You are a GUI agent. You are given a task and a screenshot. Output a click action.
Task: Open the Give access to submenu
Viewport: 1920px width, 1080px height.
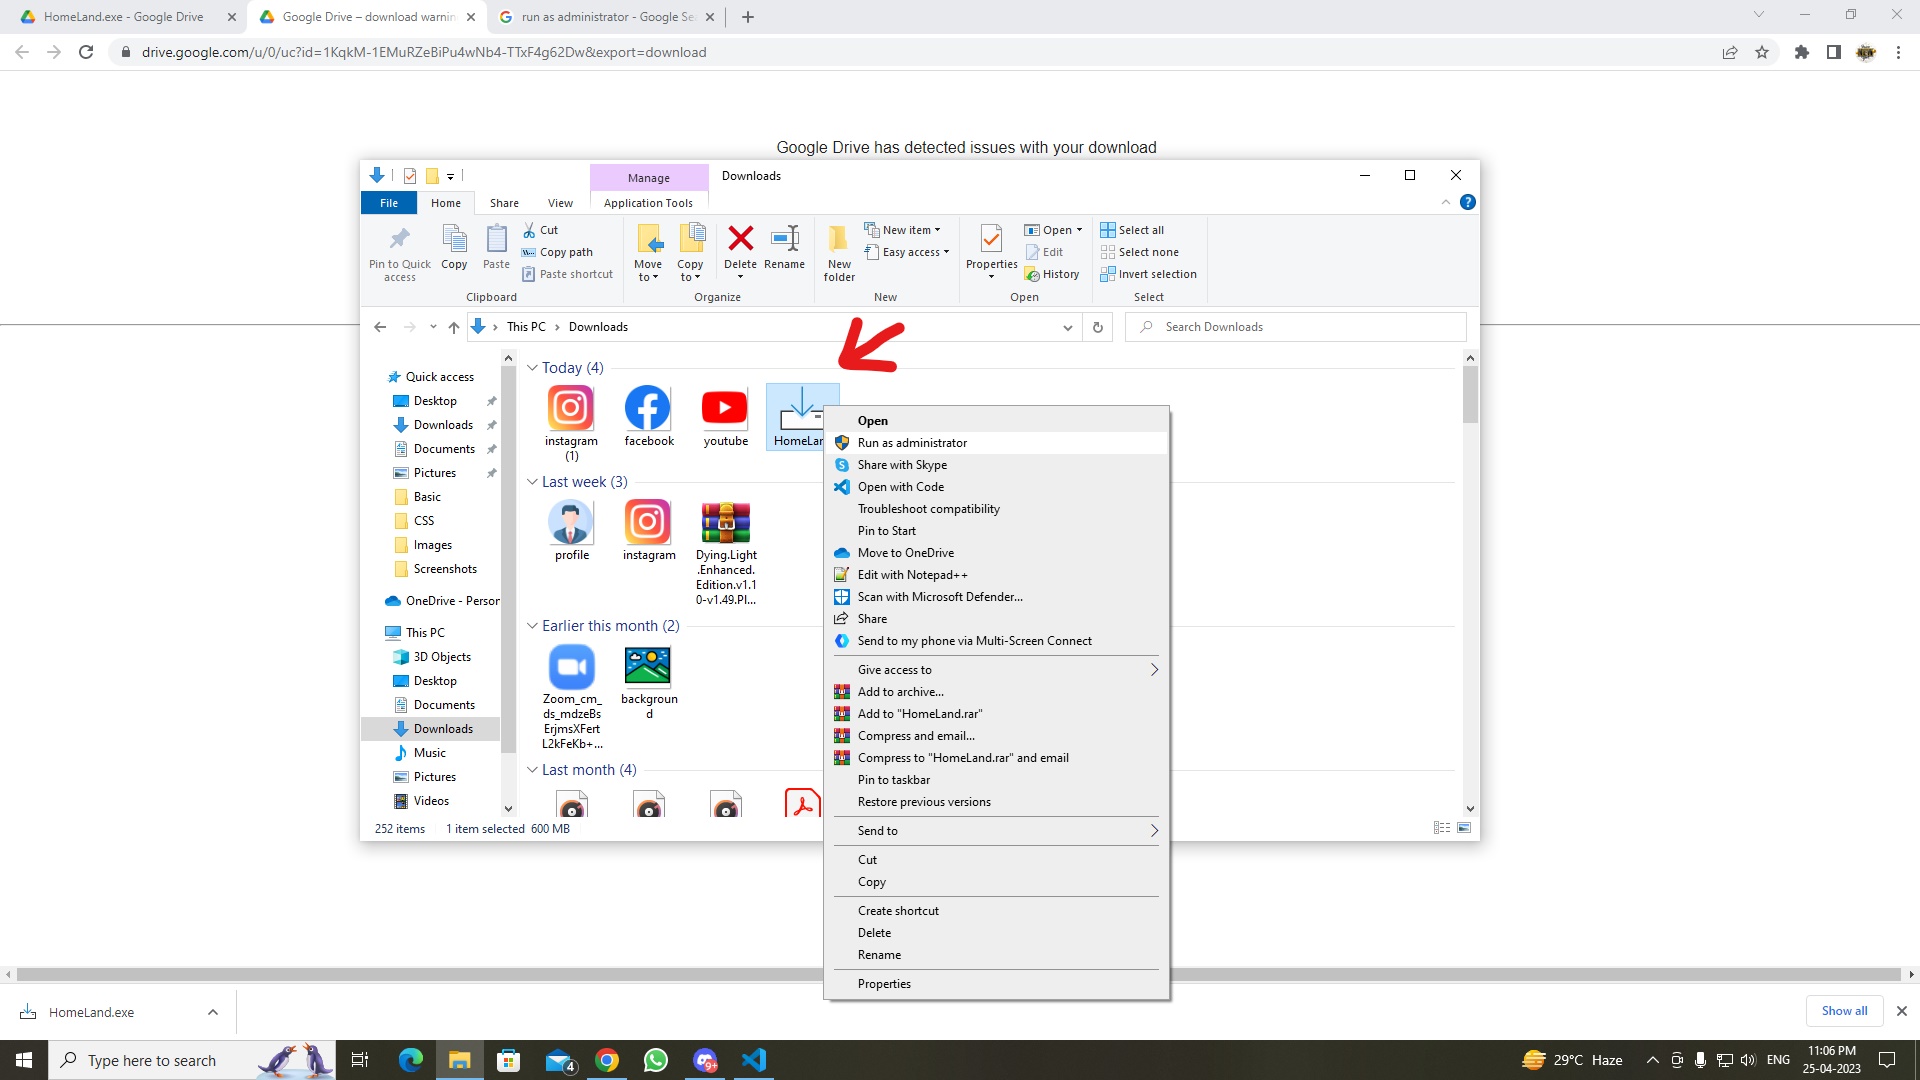(x=996, y=670)
